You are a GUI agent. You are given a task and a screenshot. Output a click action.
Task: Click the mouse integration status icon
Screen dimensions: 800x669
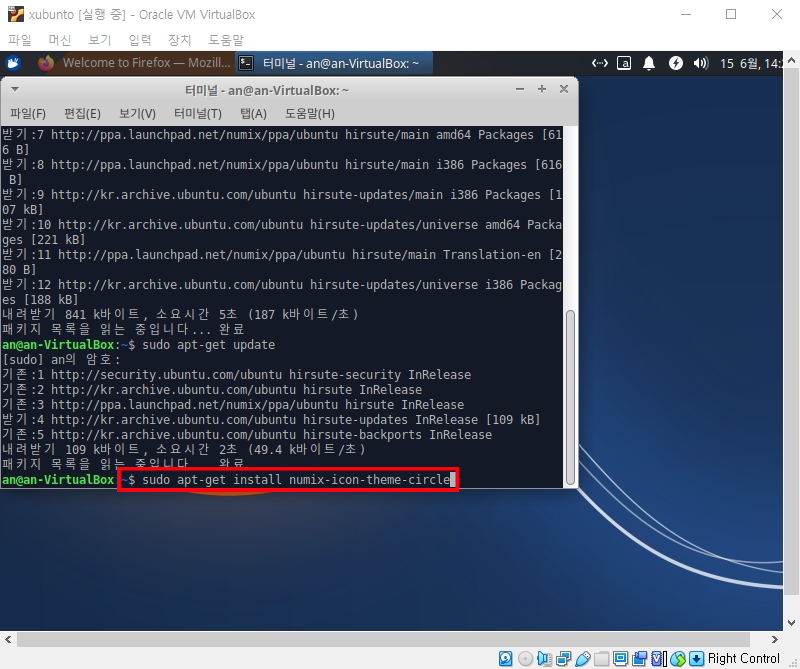(678, 658)
